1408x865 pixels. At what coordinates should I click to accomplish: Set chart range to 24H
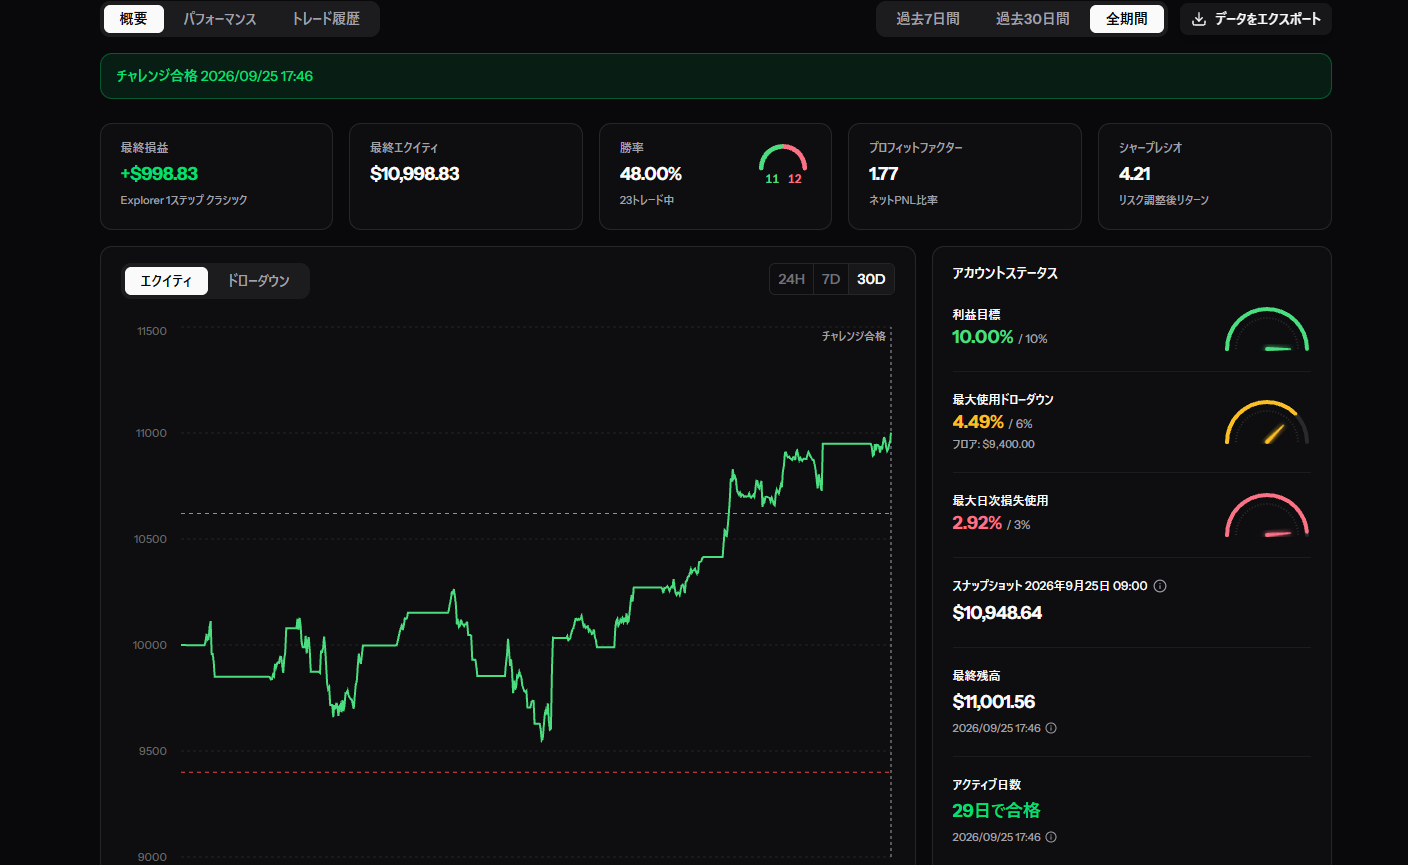[792, 279]
